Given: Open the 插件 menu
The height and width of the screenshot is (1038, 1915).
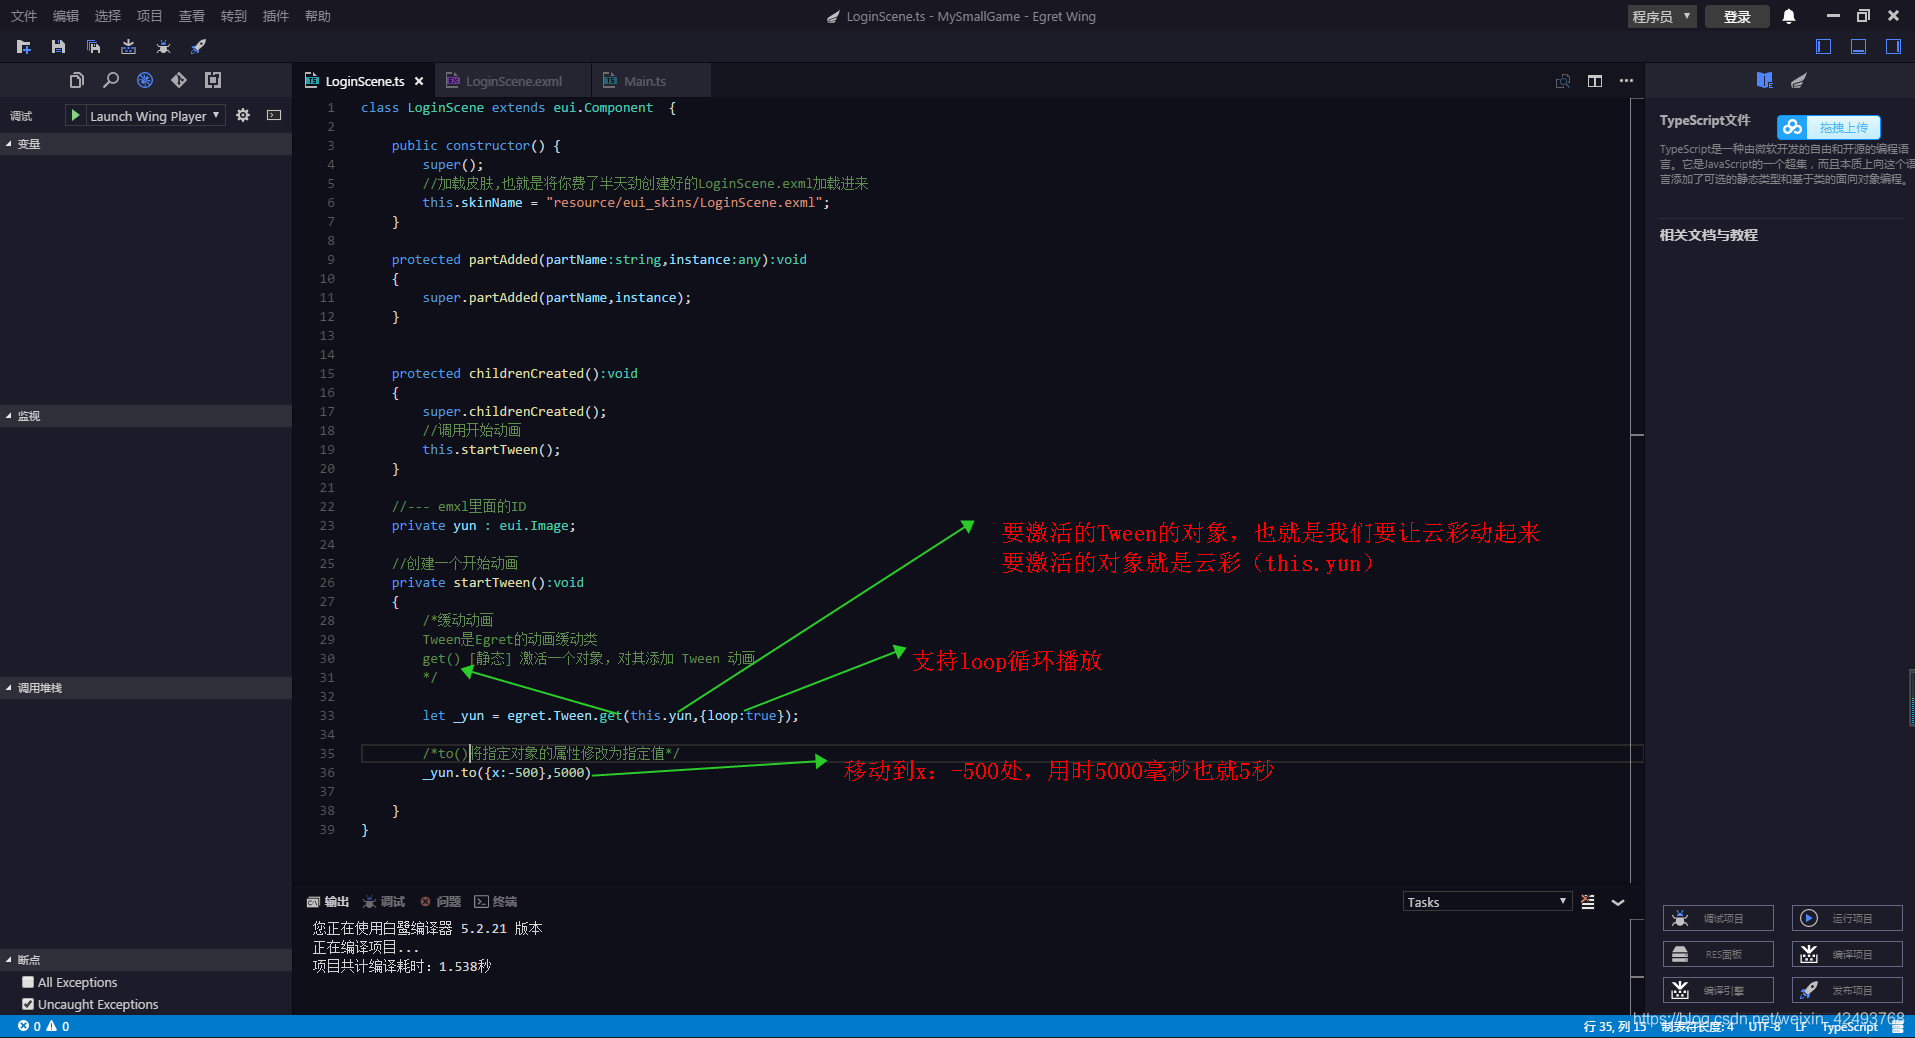Looking at the screenshot, I should (276, 16).
